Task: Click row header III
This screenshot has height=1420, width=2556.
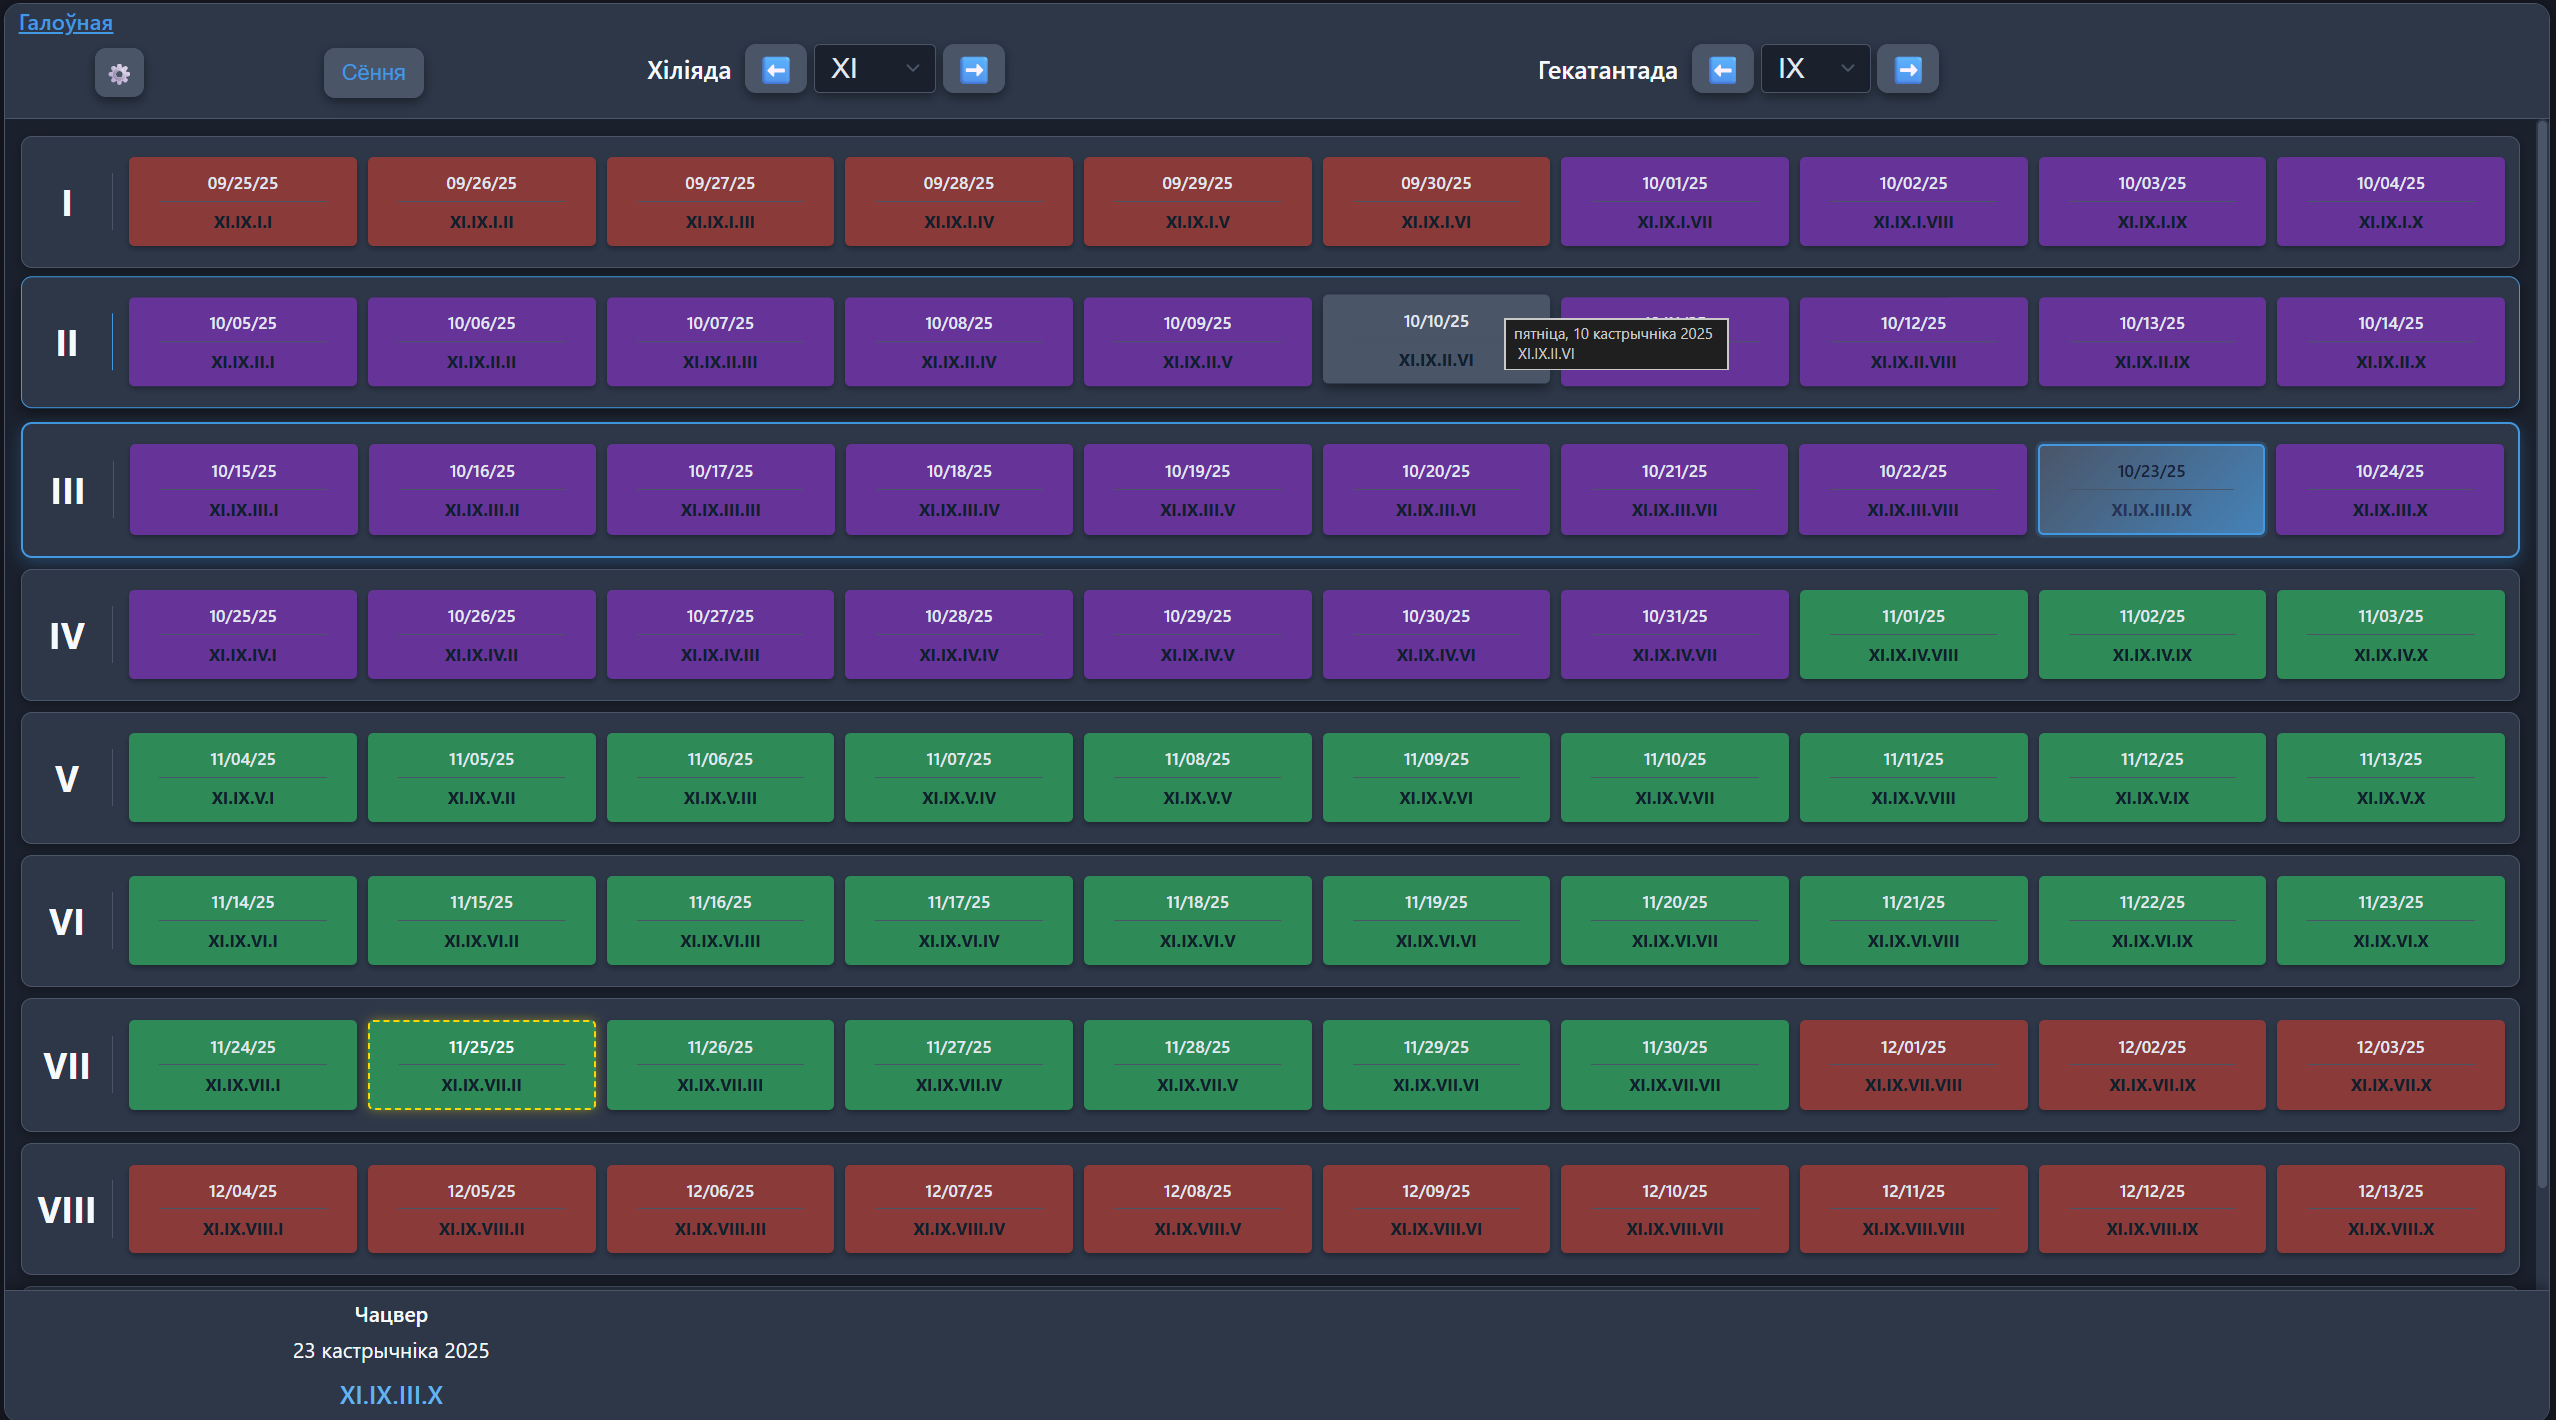Action: 67,491
